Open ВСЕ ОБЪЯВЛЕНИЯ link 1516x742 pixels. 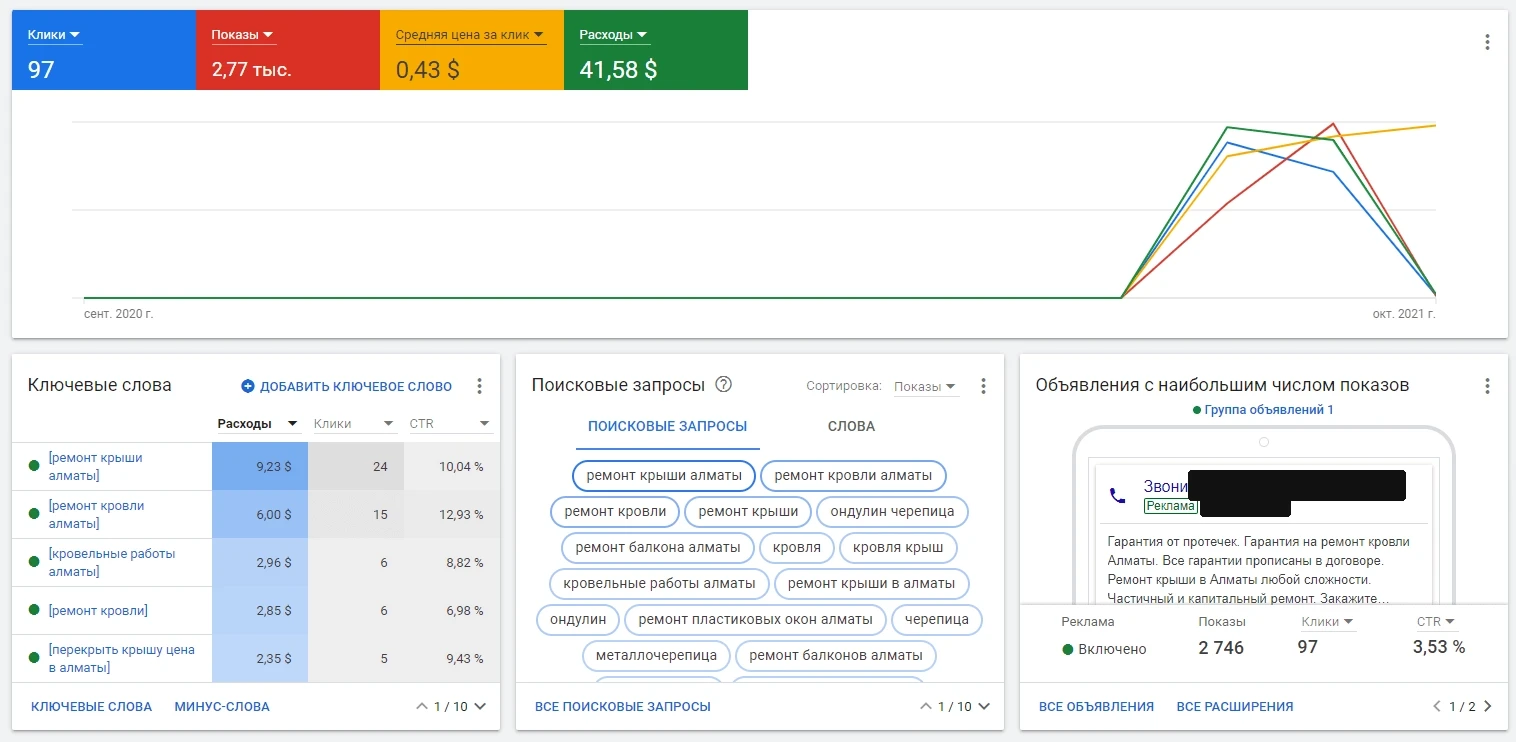[x=1096, y=707]
